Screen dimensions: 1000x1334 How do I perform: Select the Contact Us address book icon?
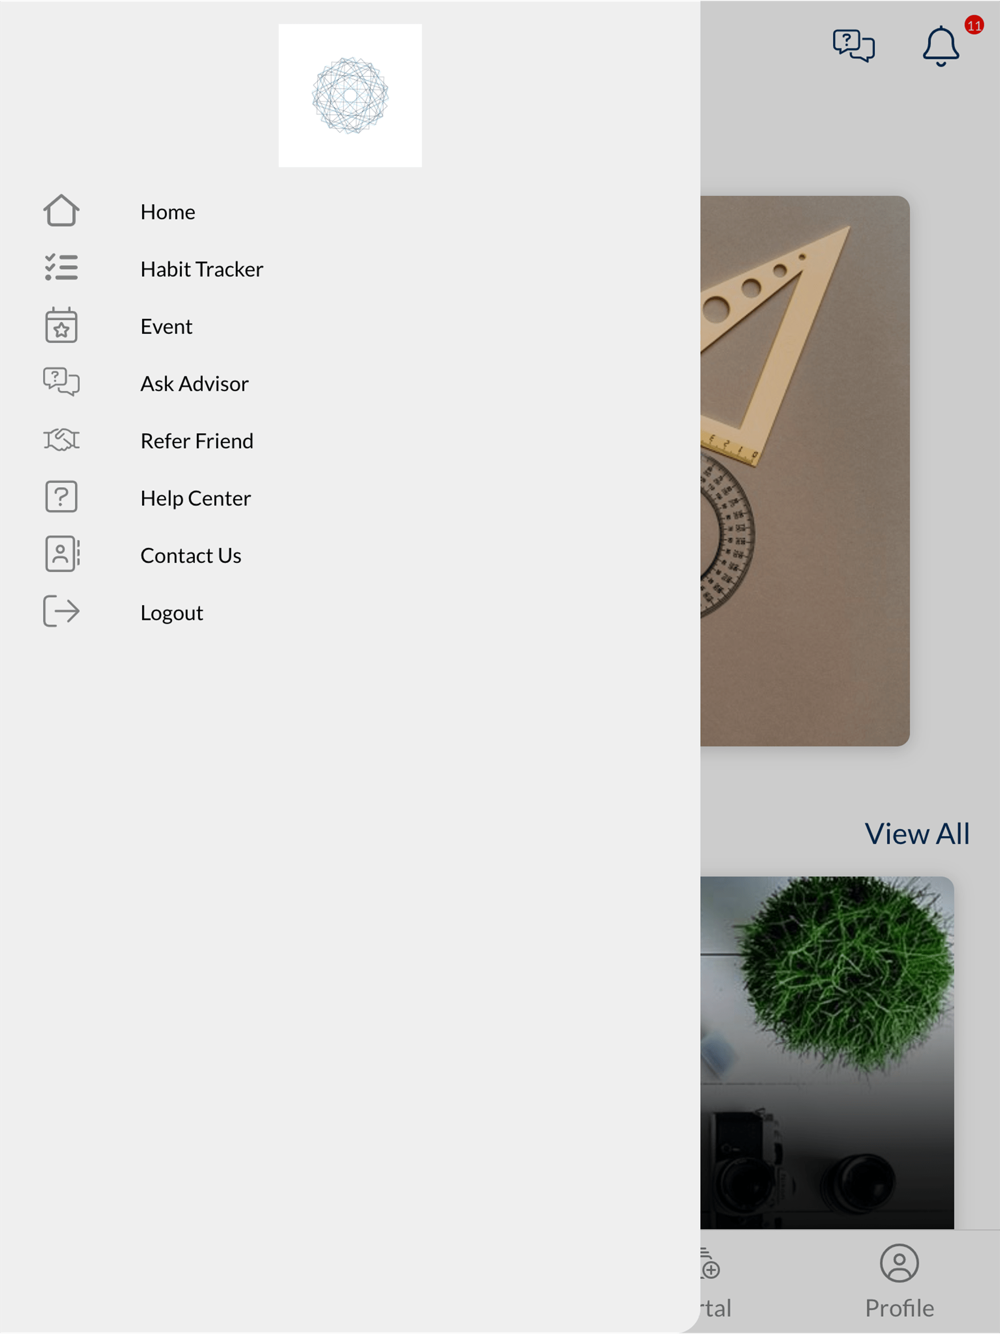62,554
